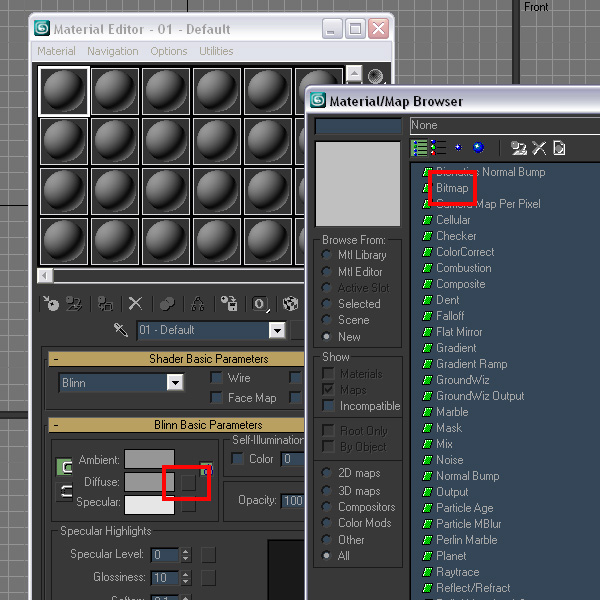Collapse the Blinn Basic Parameters rollout
This screenshot has width=600, height=600.
pos(56,425)
